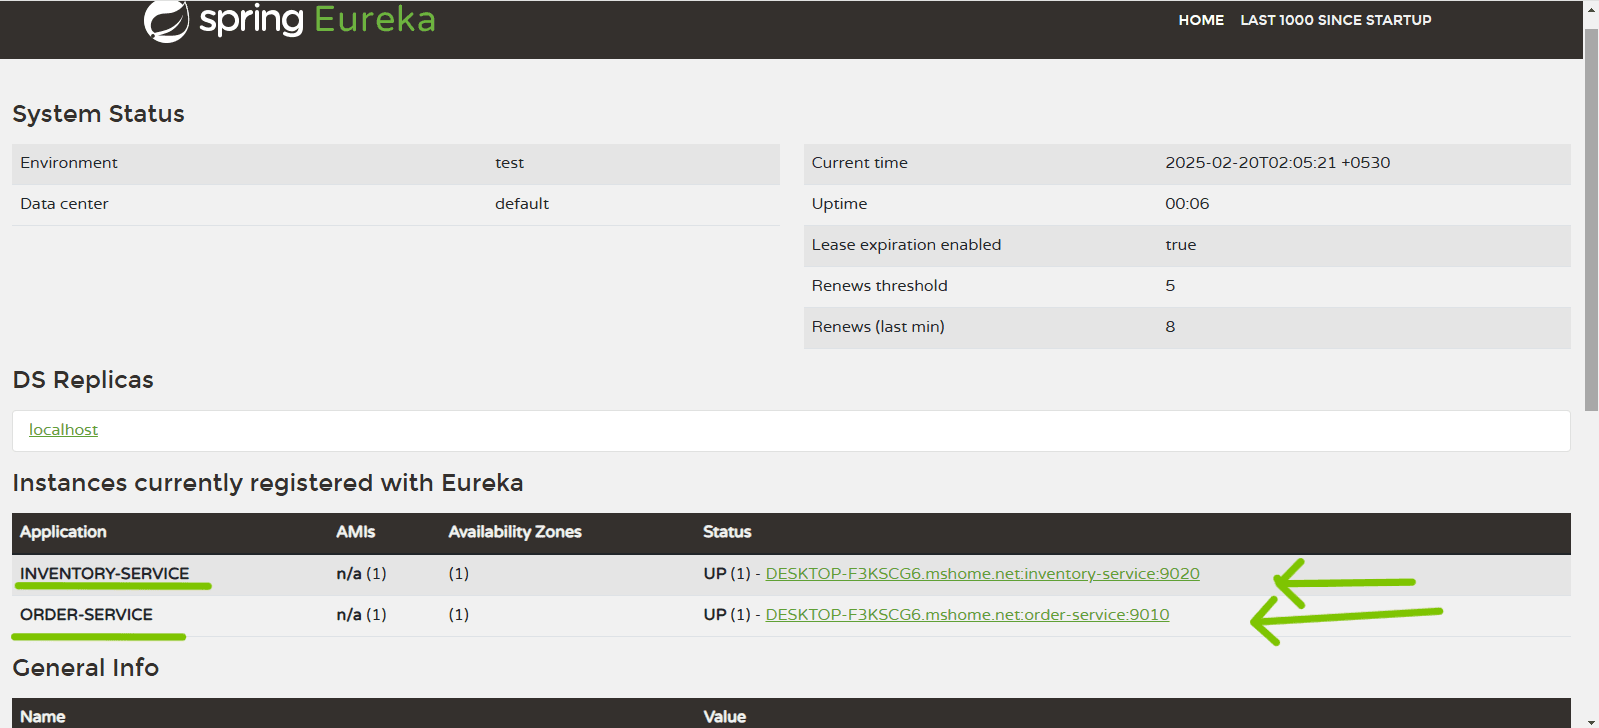Click the scrollbar down arrow
The width and height of the screenshot is (1599, 728).
(1591, 720)
